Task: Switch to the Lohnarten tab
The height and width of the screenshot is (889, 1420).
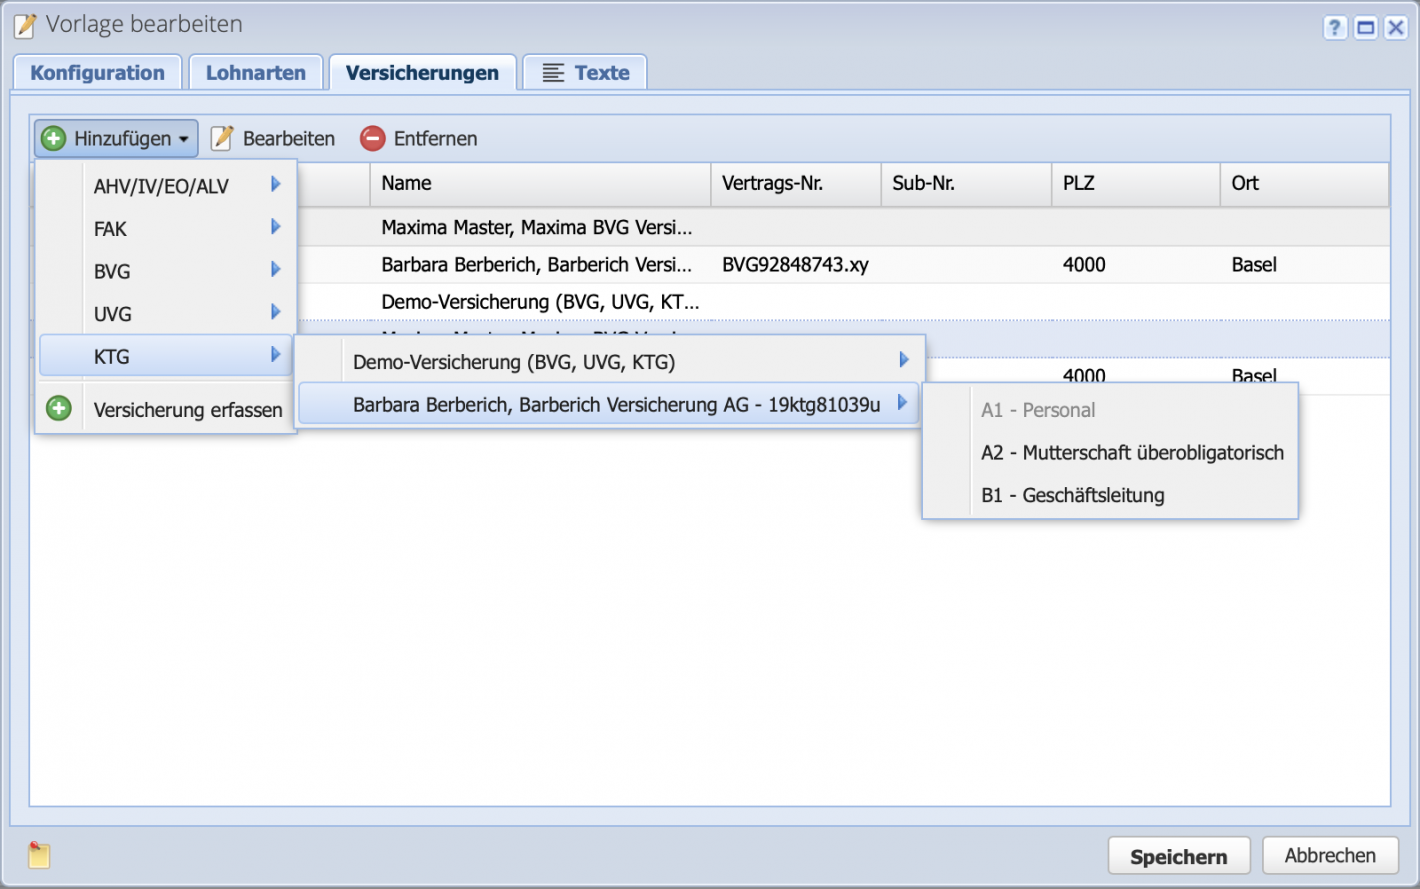Action: point(255,71)
